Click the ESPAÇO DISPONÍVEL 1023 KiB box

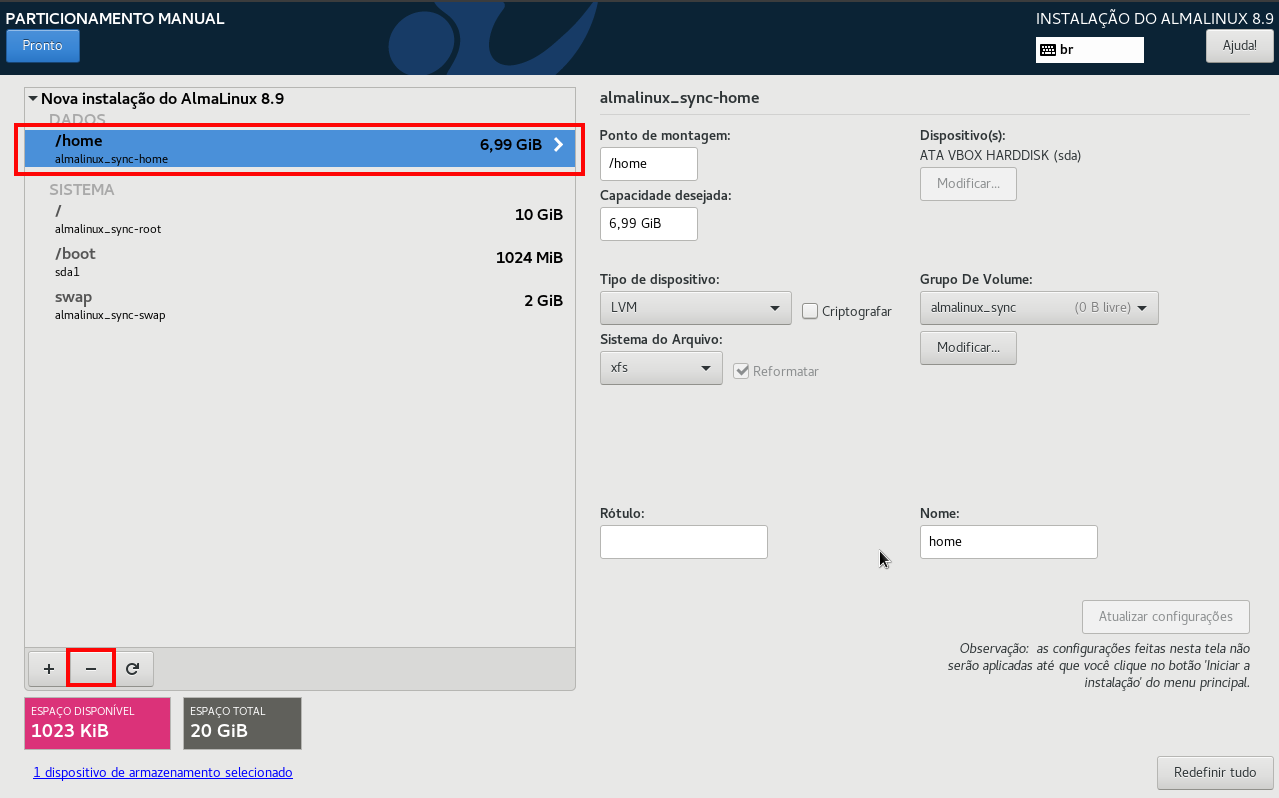point(98,723)
